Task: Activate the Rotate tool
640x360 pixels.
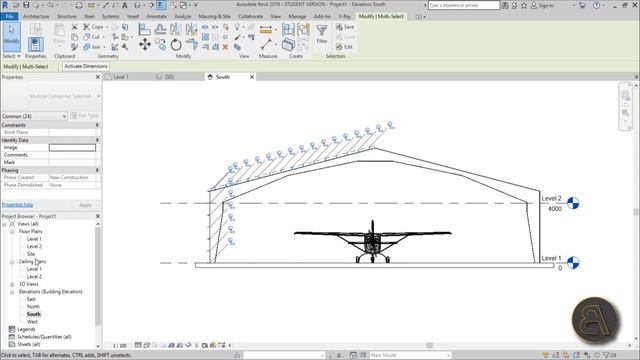Action: tap(176, 44)
